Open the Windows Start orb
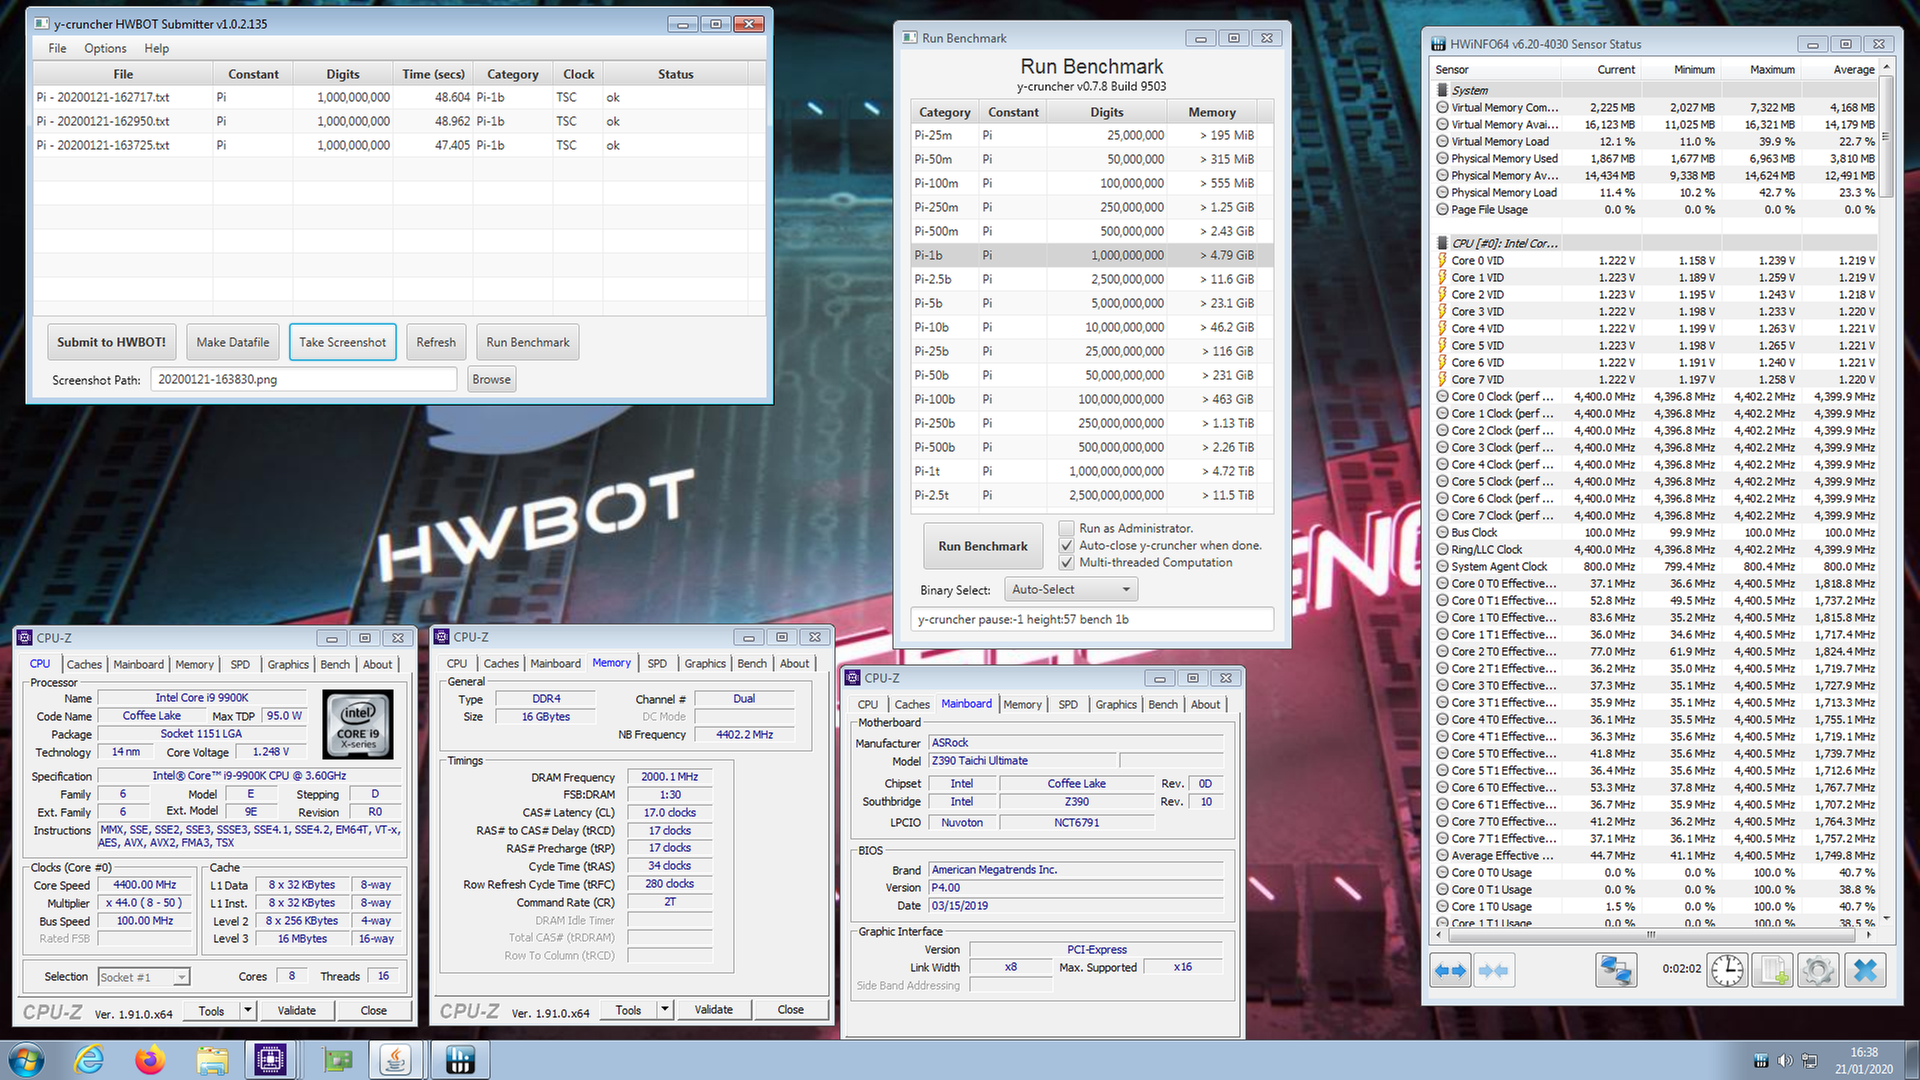This screenshot has height=1080, width=1920. [x=27, y=1060]
